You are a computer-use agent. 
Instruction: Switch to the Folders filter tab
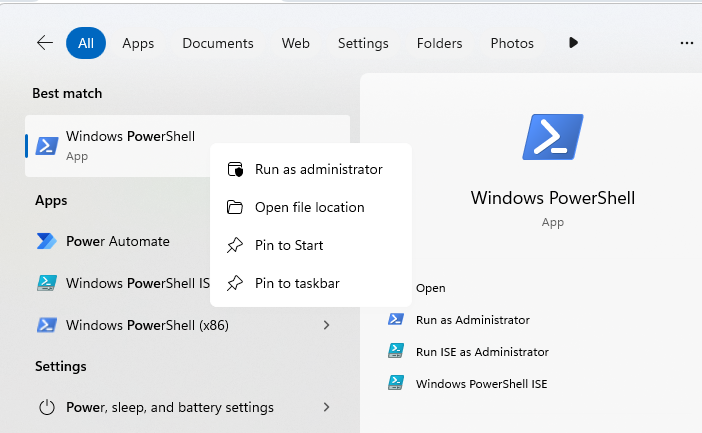(439, 43)
